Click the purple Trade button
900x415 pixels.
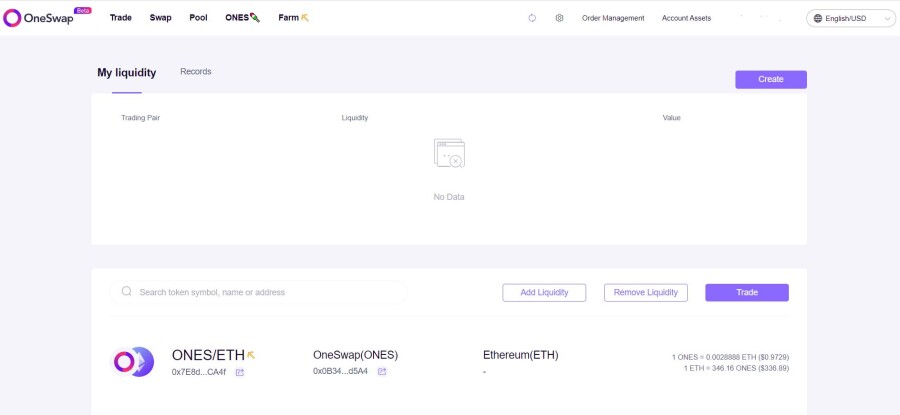[747, 292]
